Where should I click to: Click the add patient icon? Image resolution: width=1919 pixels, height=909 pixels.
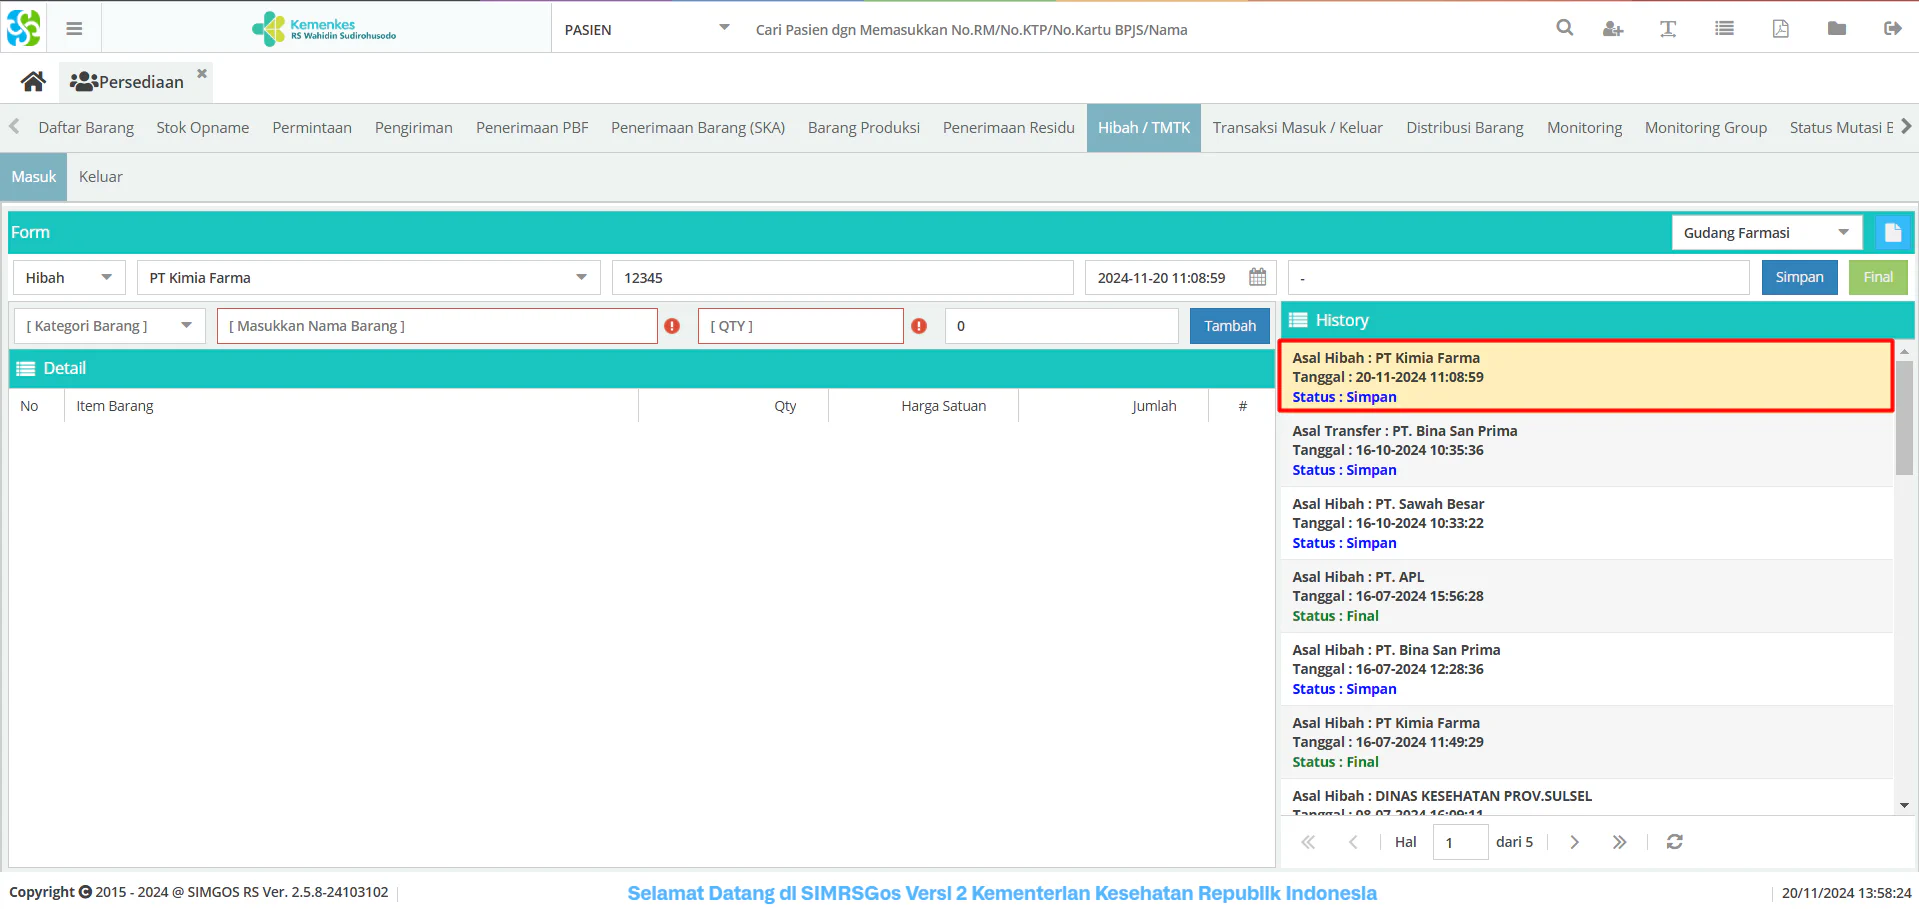click(x=1612, y=29)
